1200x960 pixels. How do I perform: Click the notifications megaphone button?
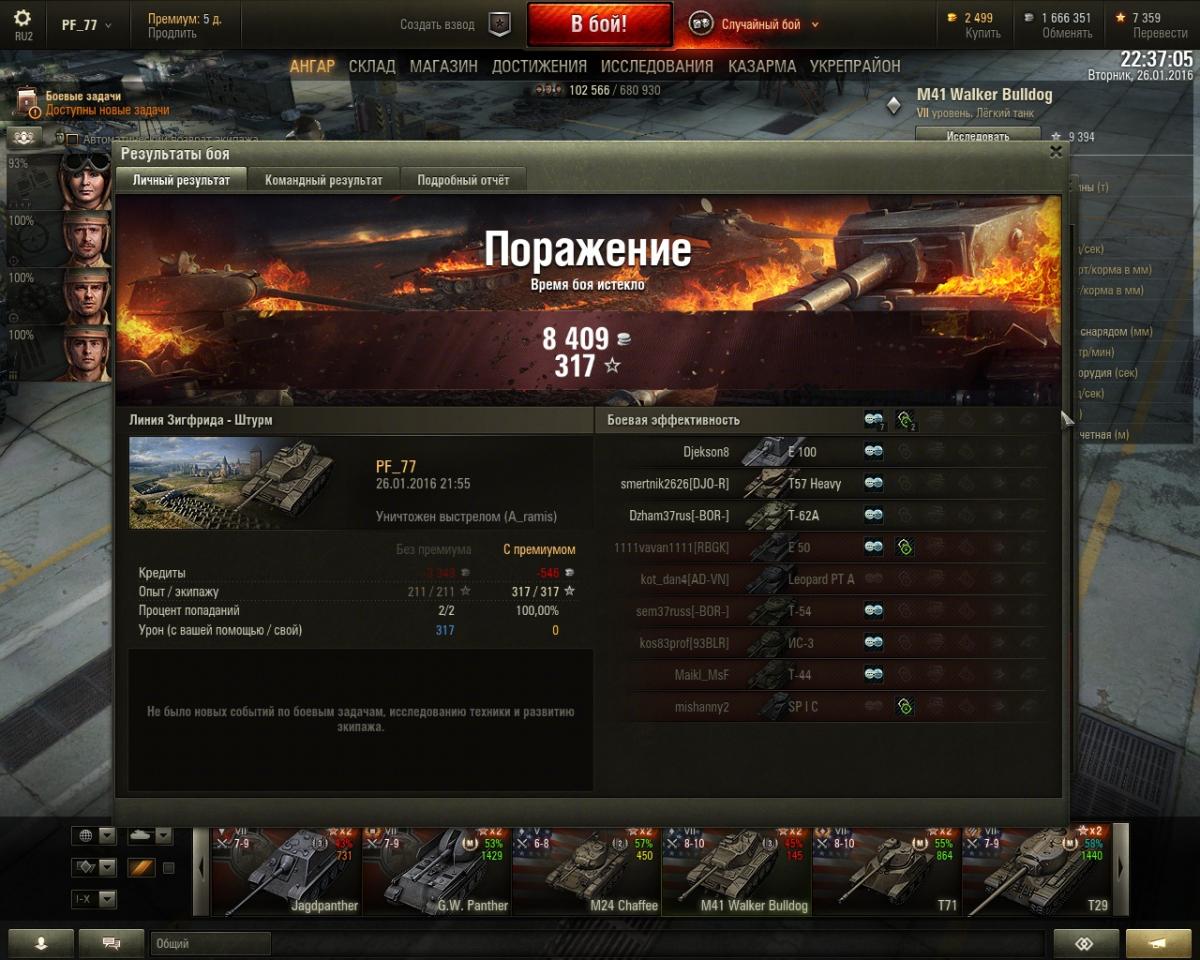tap(1158, 943)
